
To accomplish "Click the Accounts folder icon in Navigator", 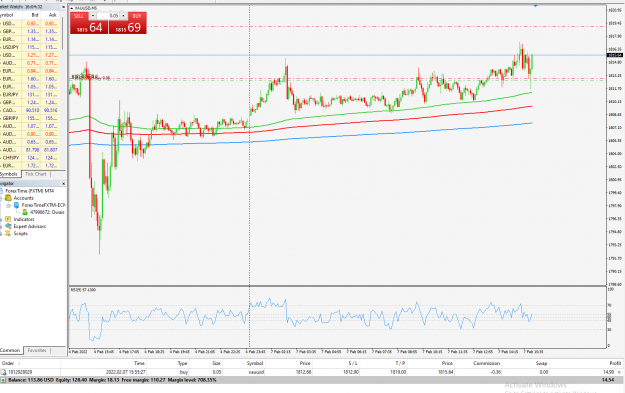I will (8, 198).
